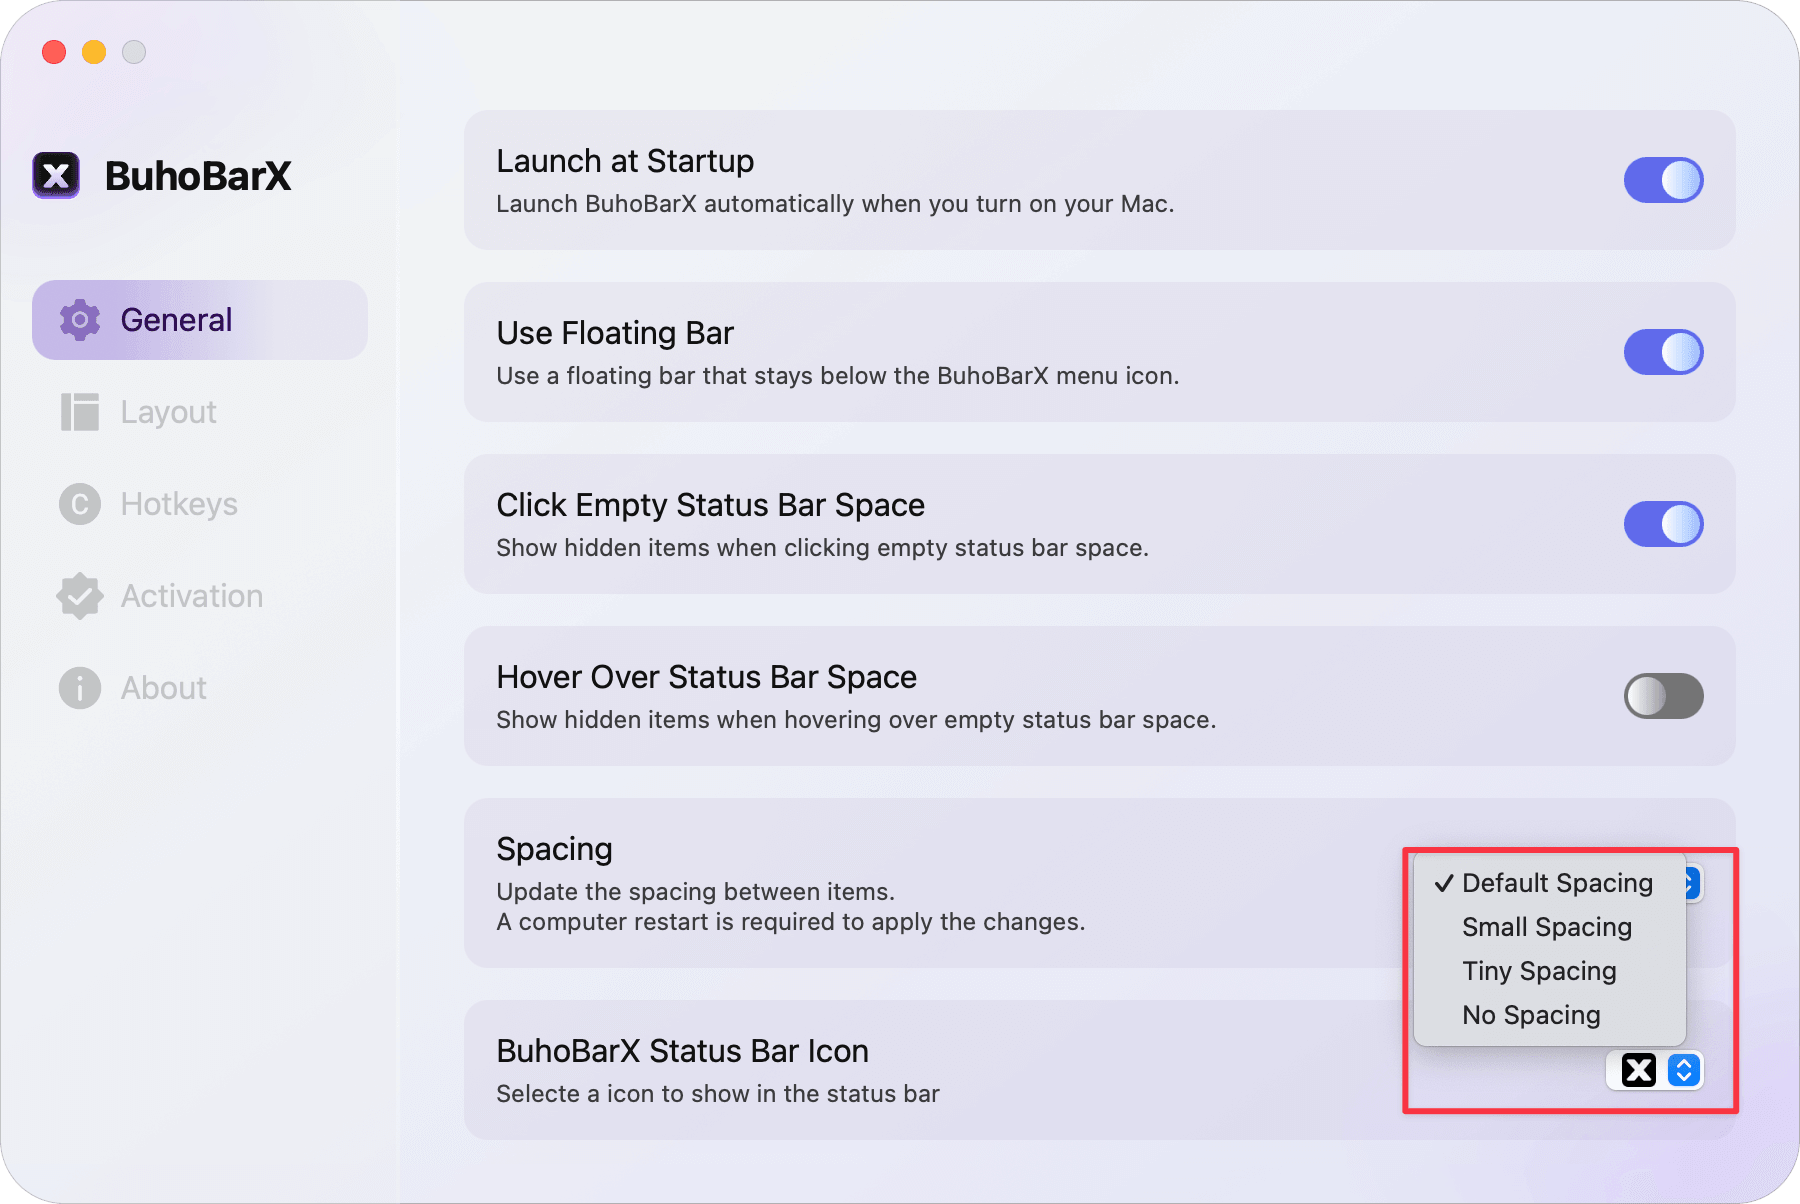The height and width of the screenshot is (1204, 1800).
Task: Click the Layout columns icon
Action: click(79, 411)
